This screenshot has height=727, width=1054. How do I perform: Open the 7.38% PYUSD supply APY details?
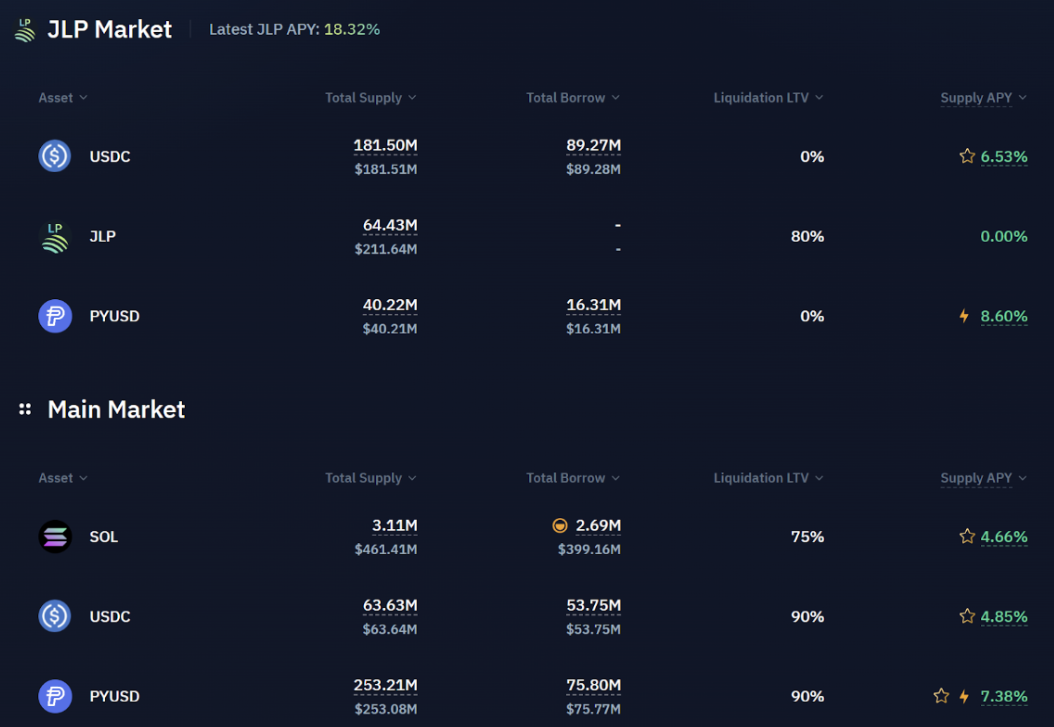pos(1004,696)
